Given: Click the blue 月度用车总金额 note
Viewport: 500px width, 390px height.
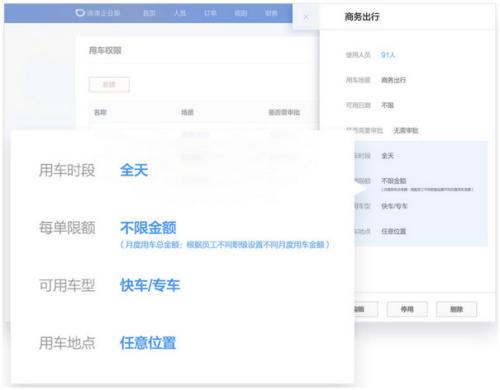Looking at the screenshot, I should [x=225, y=245].
